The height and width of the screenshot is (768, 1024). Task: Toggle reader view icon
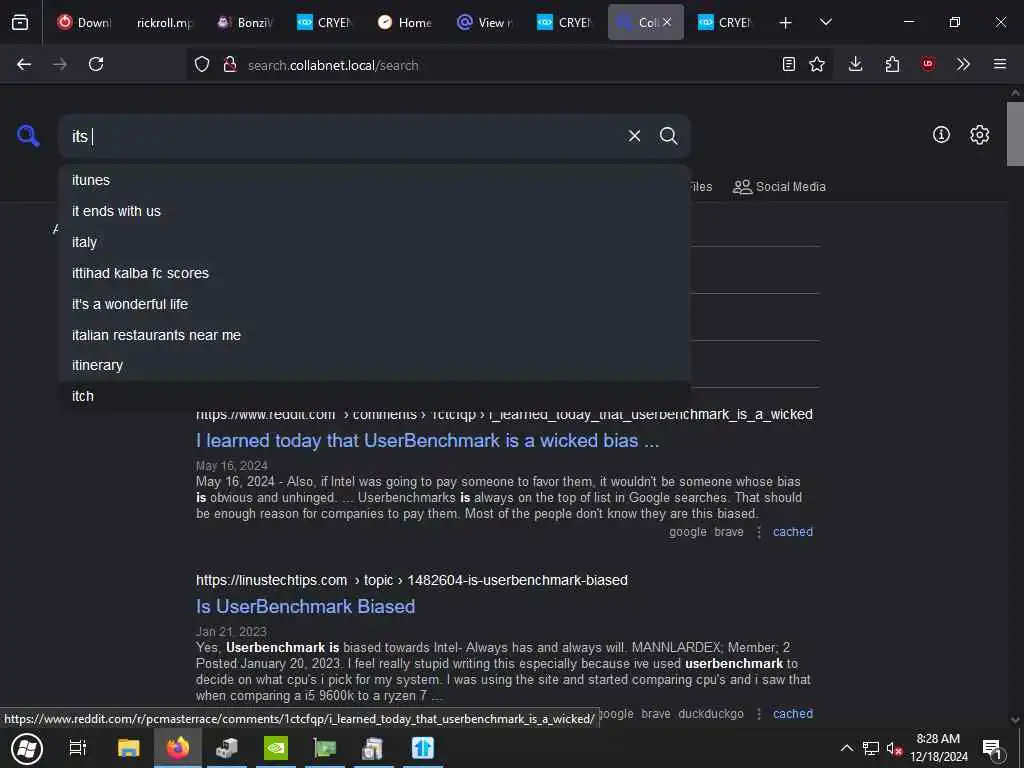pyautogui.click(x=789, y=64)
